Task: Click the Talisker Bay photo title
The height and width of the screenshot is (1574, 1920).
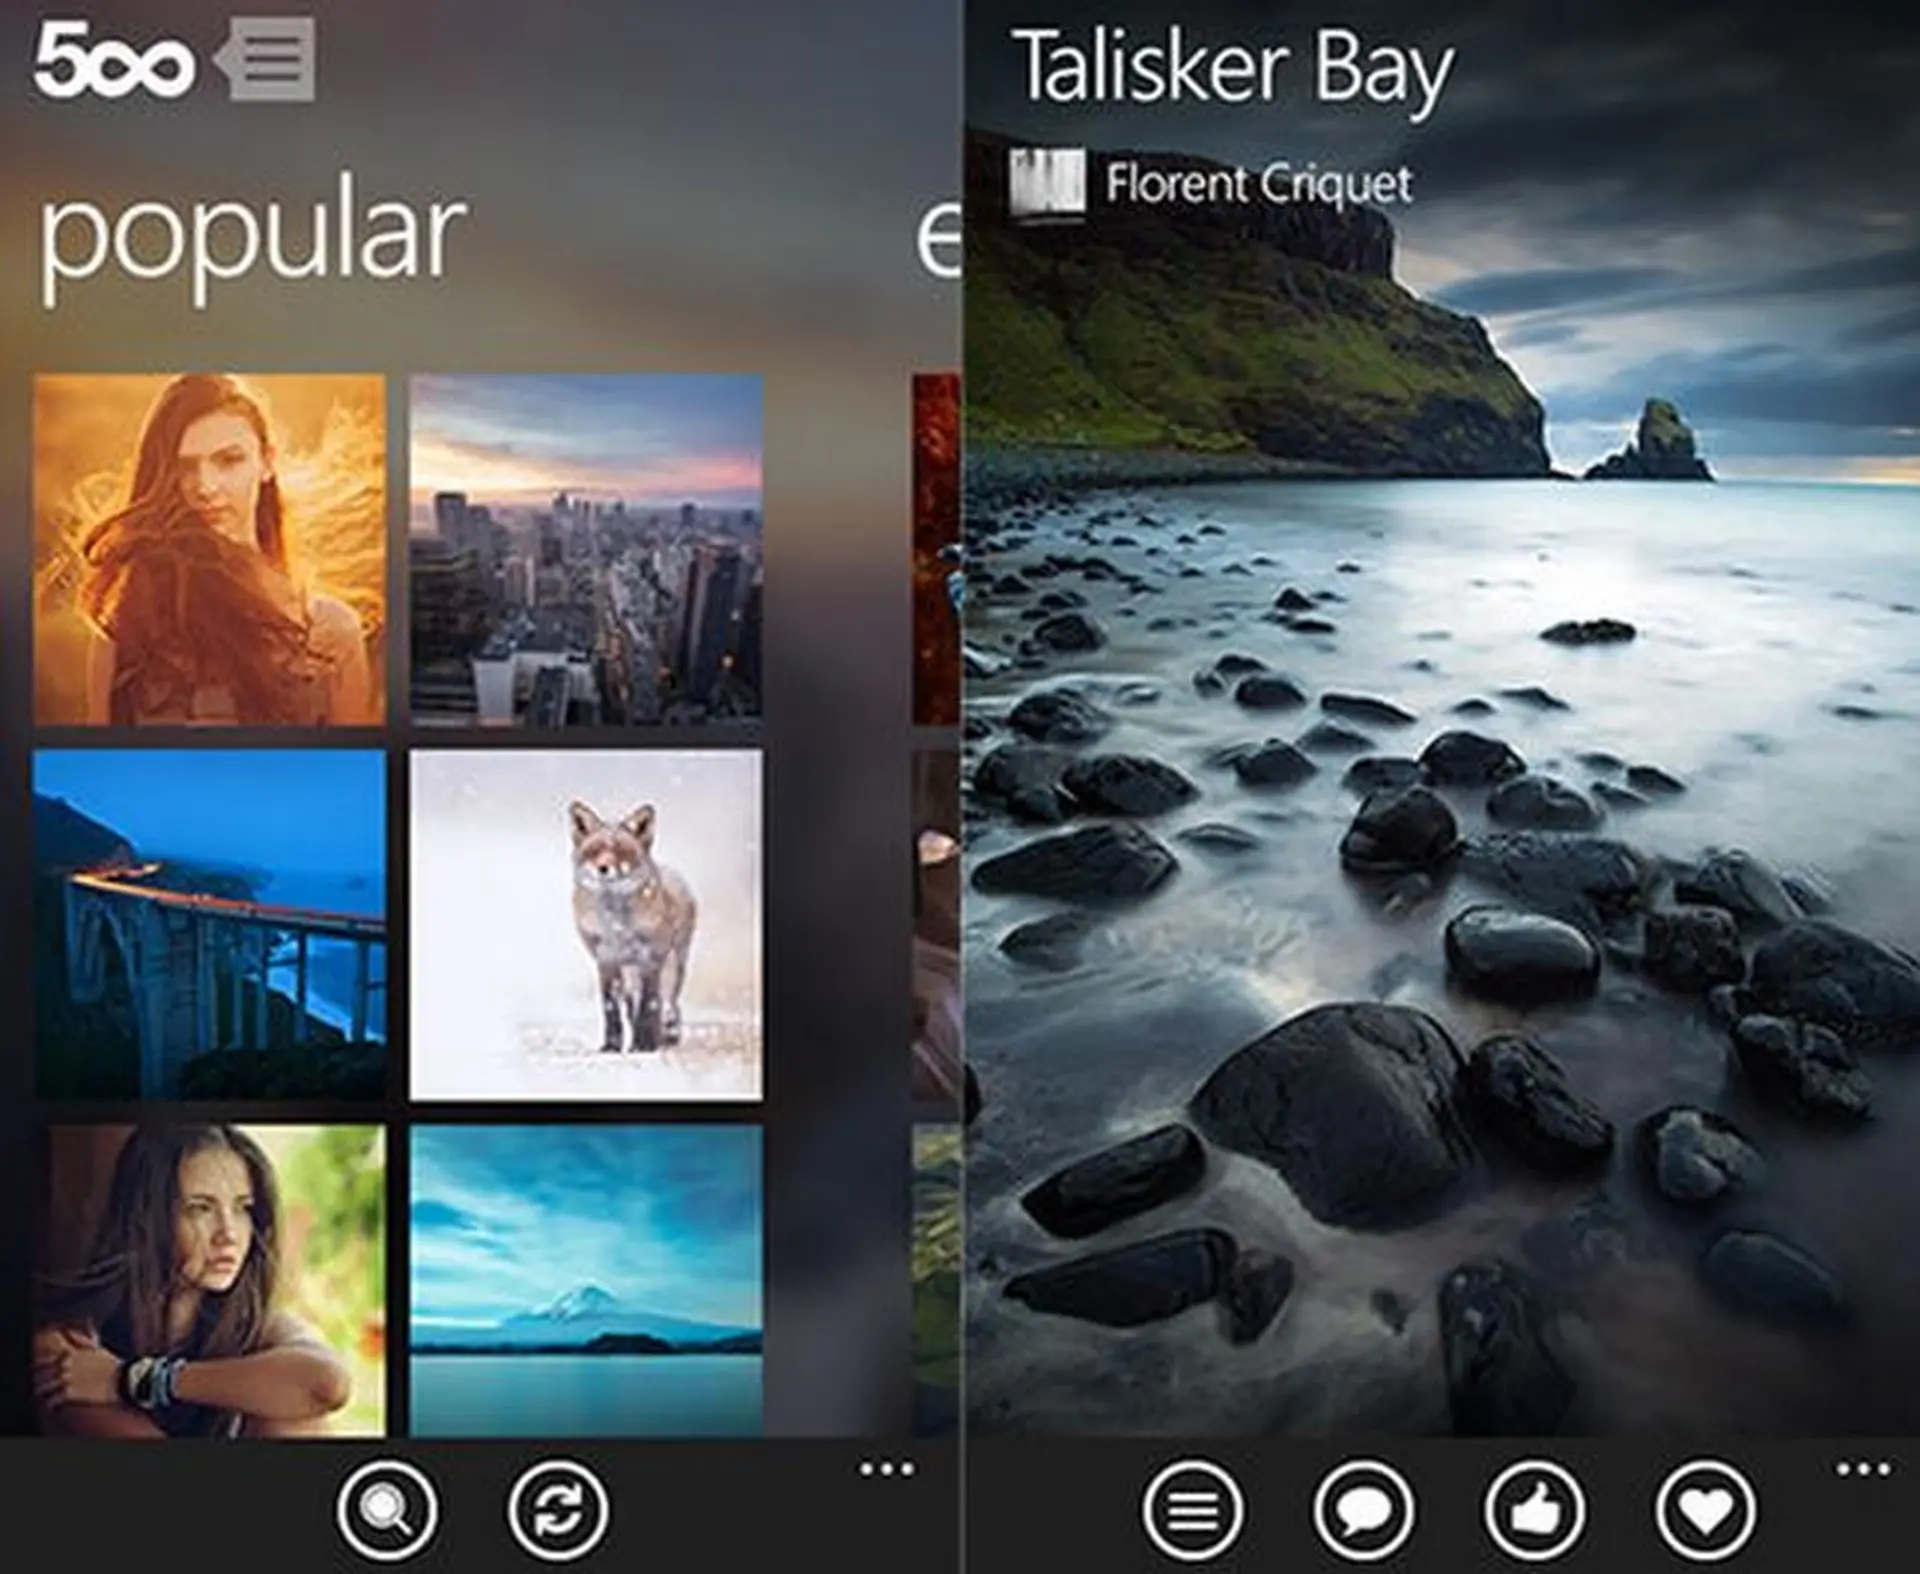Action: (1232, 68)
